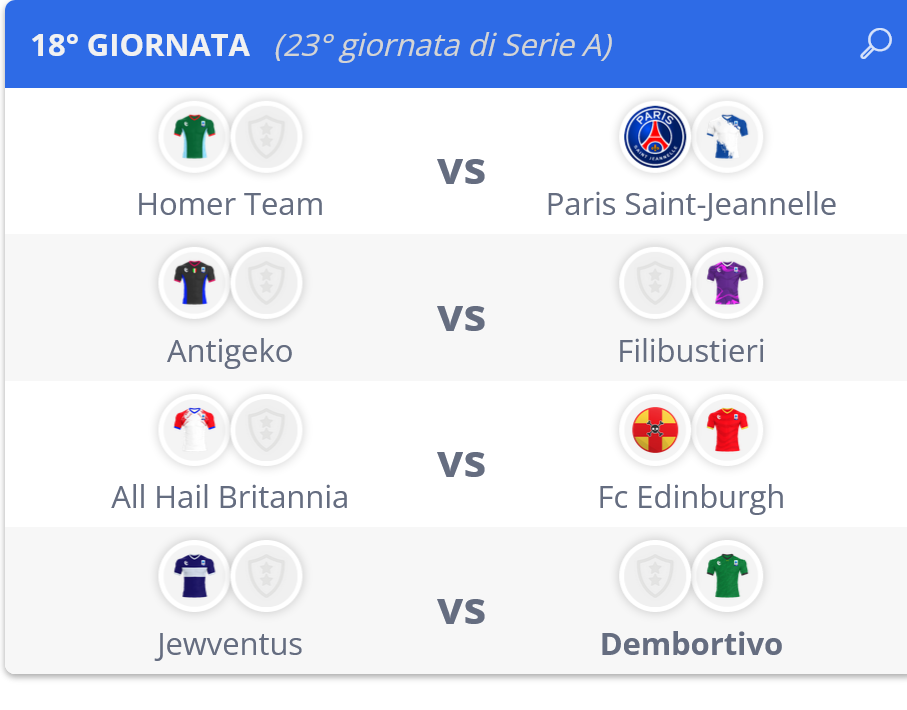Screen dimensions: 907x710
Task: Click Homer Team's green jersey icon
Action: [194, 137]
